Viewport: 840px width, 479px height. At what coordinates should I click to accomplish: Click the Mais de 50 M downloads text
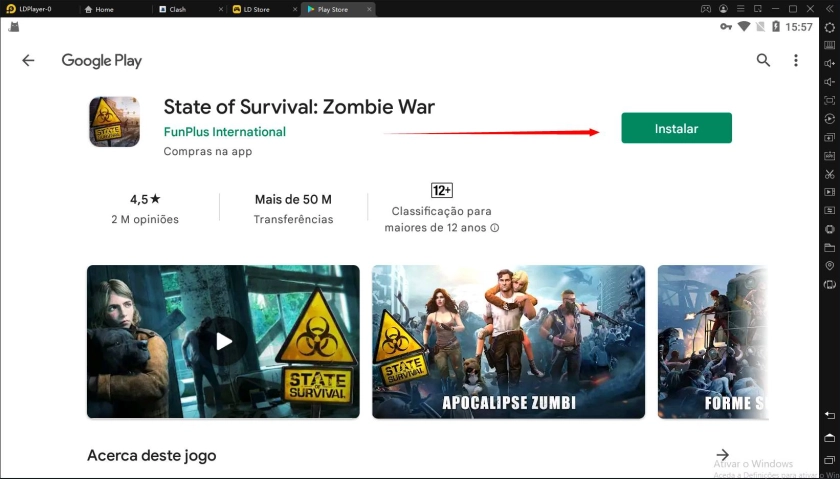293,199
